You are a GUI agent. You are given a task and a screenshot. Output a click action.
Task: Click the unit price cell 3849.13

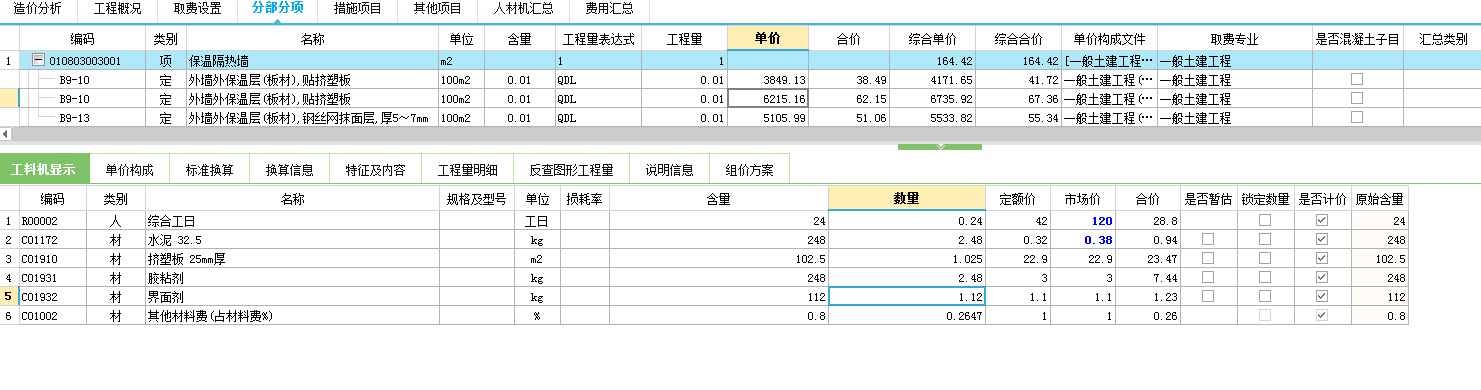click(x=768, y=80)
